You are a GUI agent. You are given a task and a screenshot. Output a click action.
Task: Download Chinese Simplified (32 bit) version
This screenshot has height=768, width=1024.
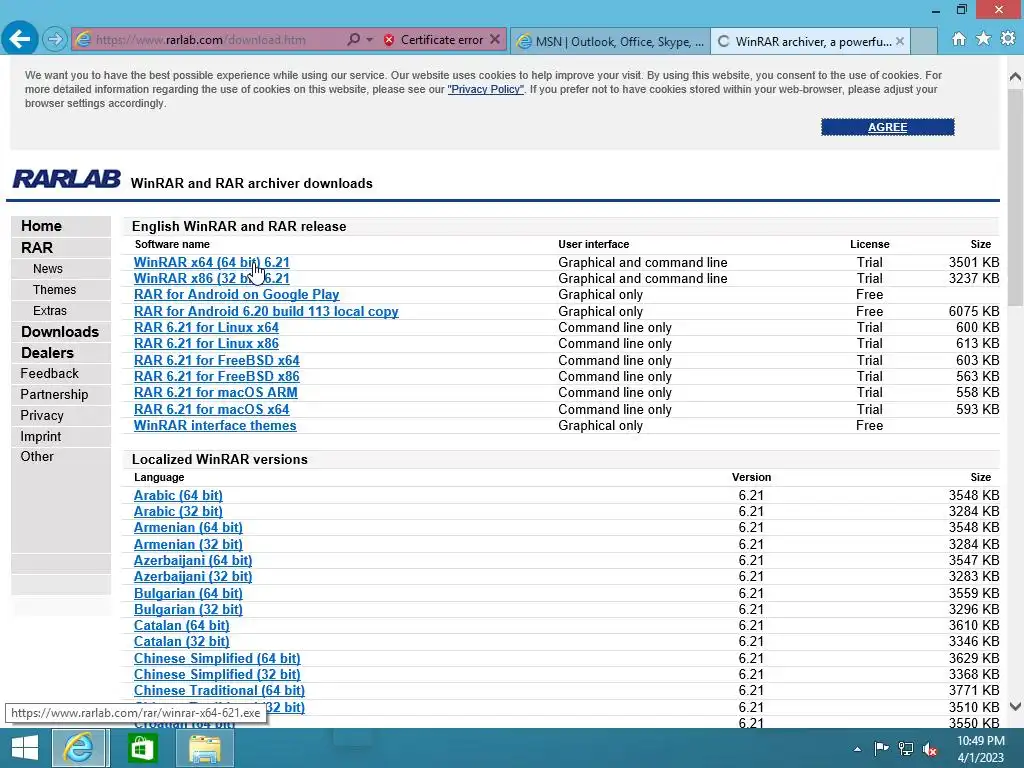(217, 675)
